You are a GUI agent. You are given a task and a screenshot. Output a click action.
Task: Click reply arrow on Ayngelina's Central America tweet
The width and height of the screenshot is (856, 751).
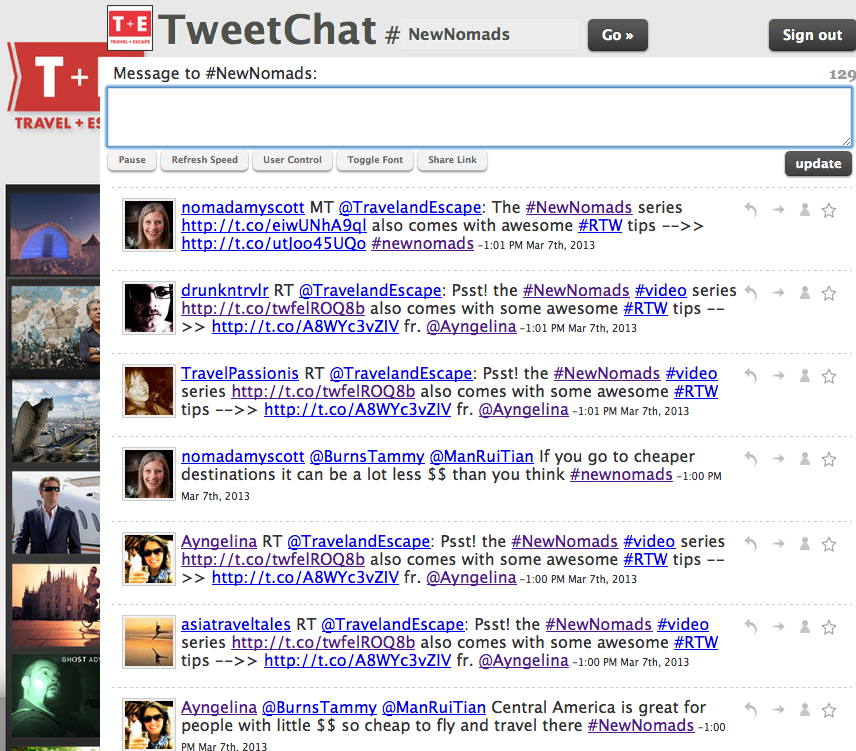[x=752, y=710]
